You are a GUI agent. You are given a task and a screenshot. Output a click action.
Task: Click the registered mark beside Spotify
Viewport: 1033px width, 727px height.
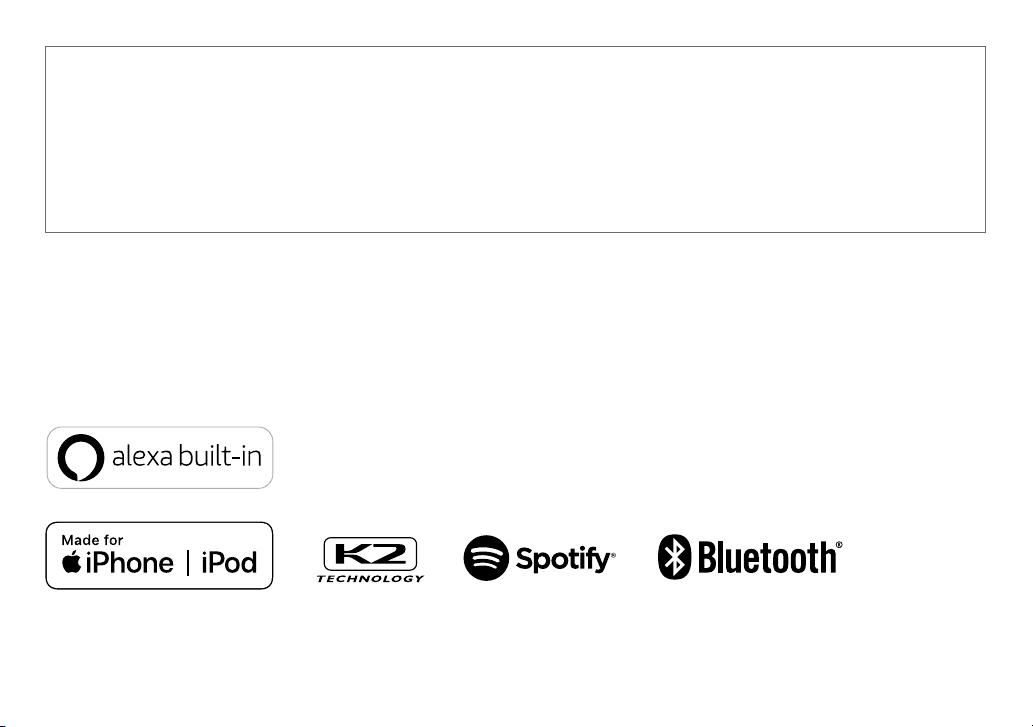click(613, 554)
